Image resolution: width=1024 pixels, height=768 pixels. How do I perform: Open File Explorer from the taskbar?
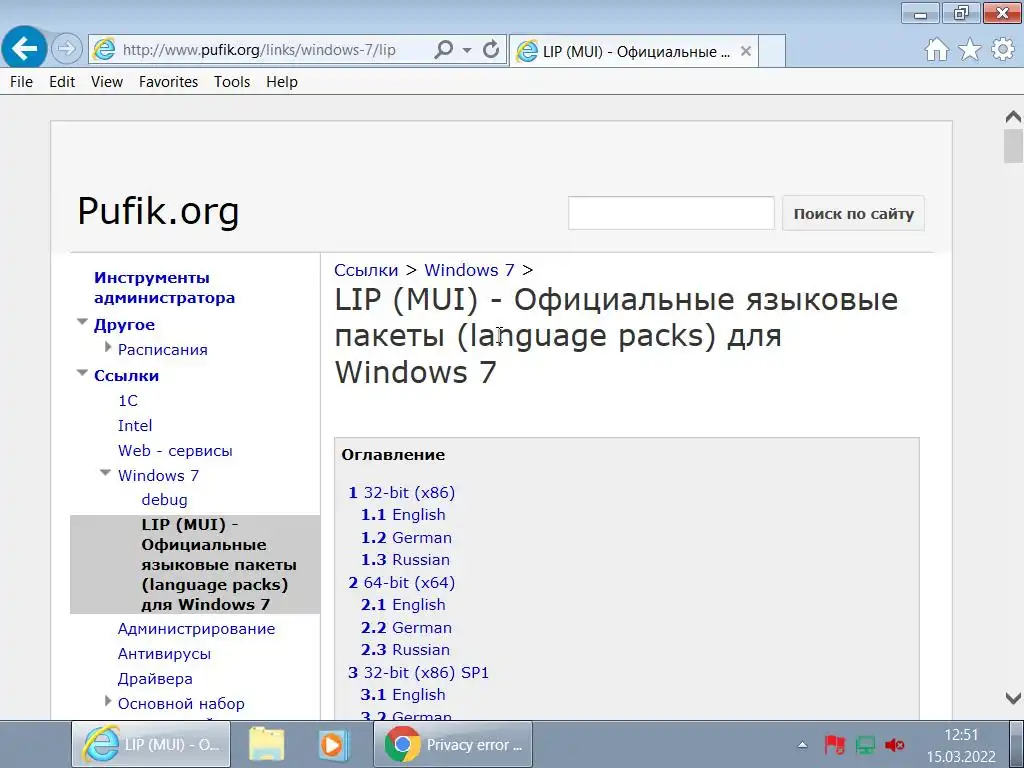[266, 744]
